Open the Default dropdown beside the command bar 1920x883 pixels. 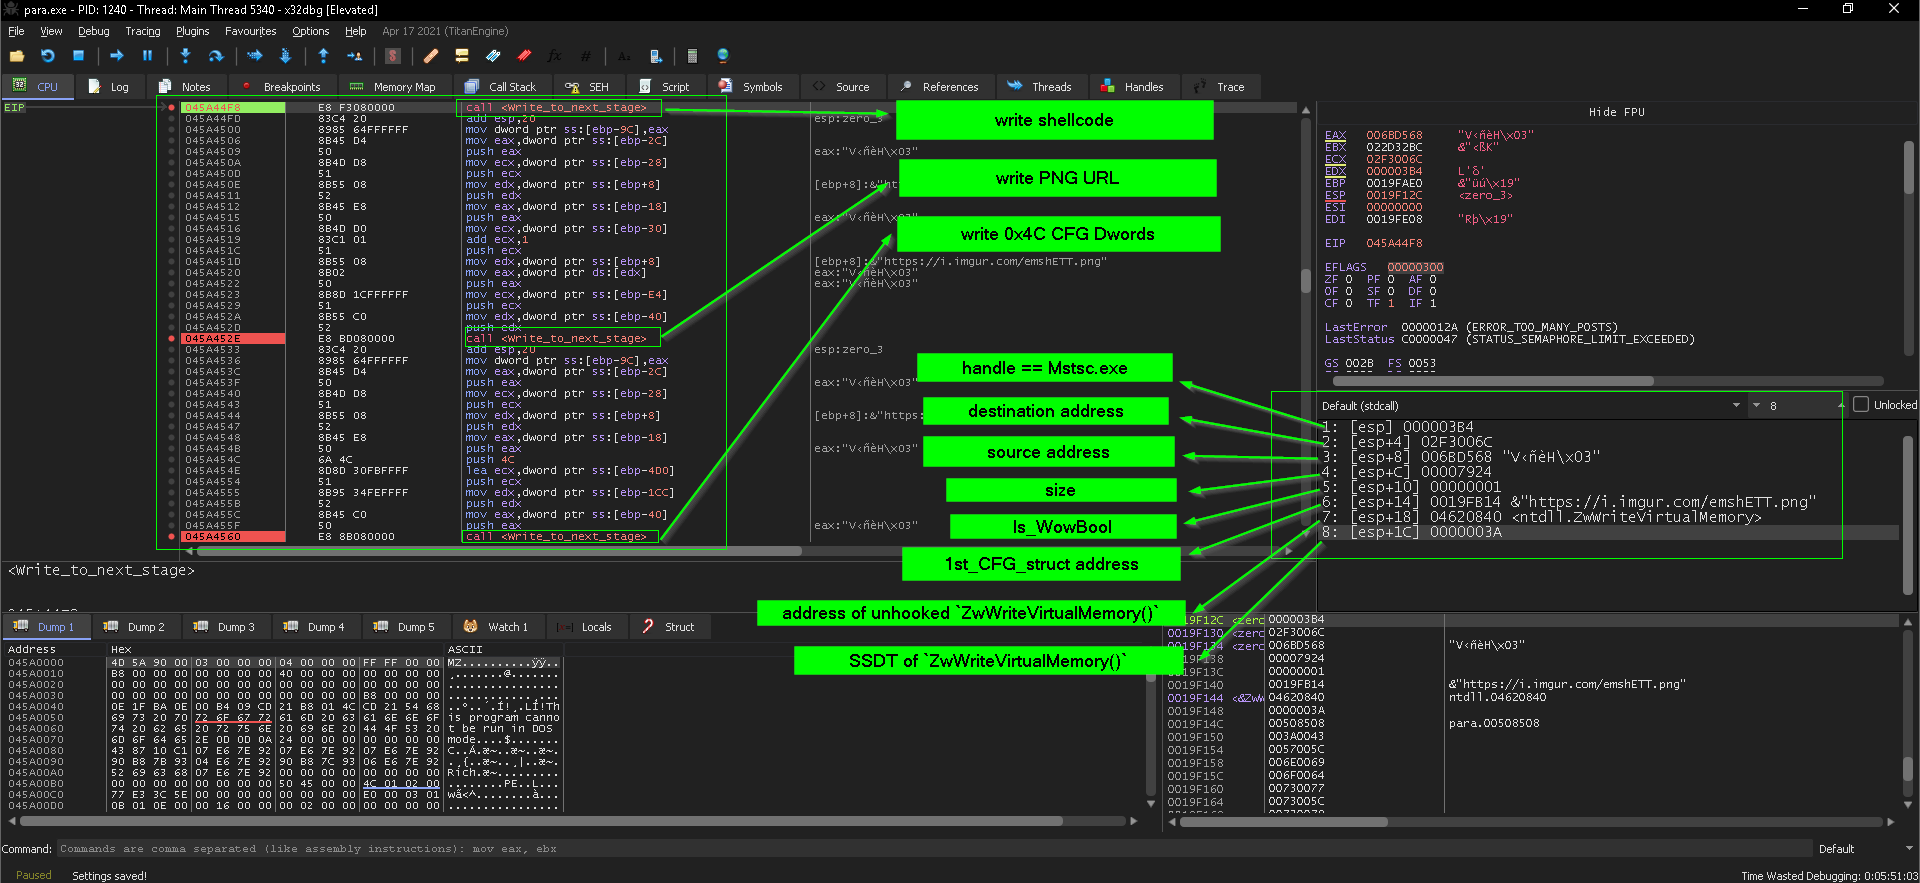[x=1864, y=849]
